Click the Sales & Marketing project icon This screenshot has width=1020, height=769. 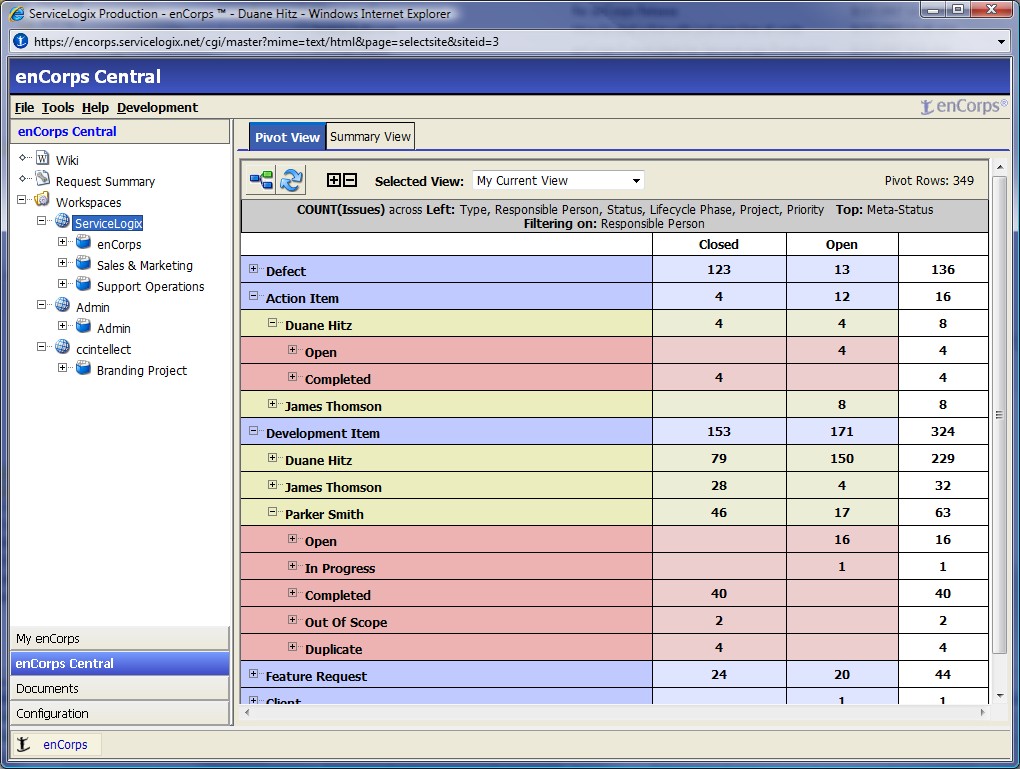83,263
